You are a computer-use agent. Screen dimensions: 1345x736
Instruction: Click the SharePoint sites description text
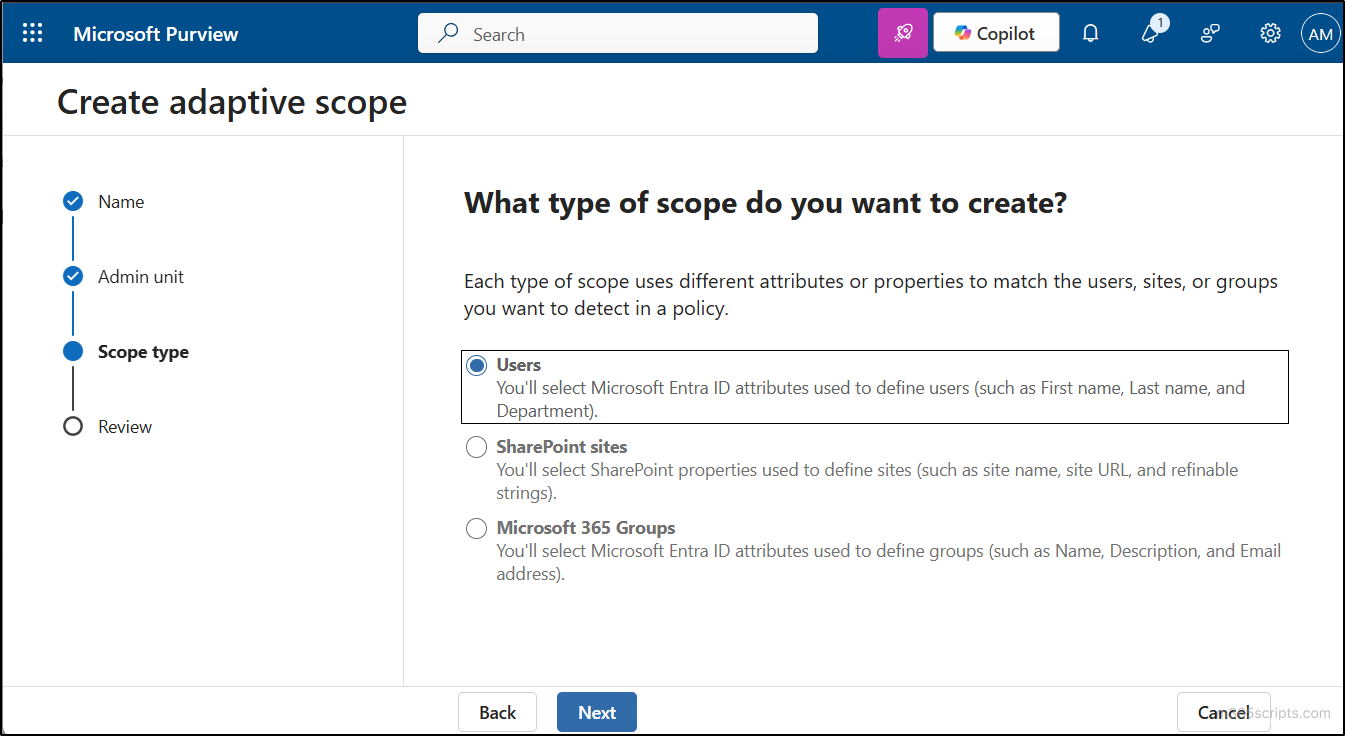[867, 481]
